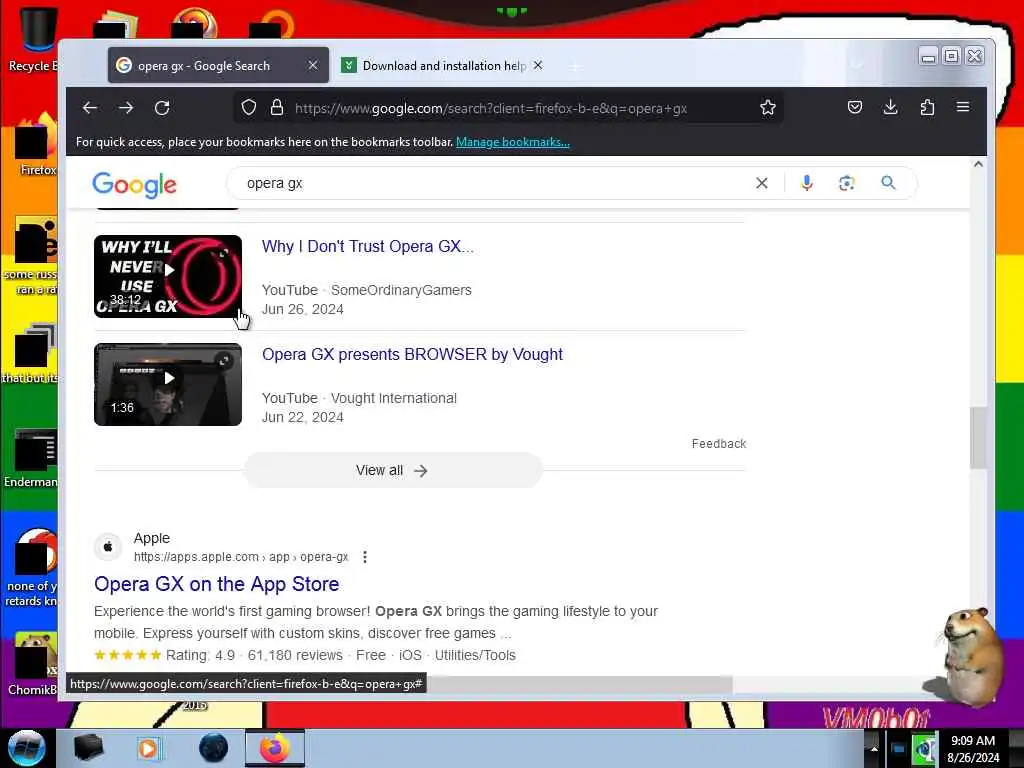The image size is (1024, 768).
Task: View site security via the padlock icon
Action: tap(277, 108)
